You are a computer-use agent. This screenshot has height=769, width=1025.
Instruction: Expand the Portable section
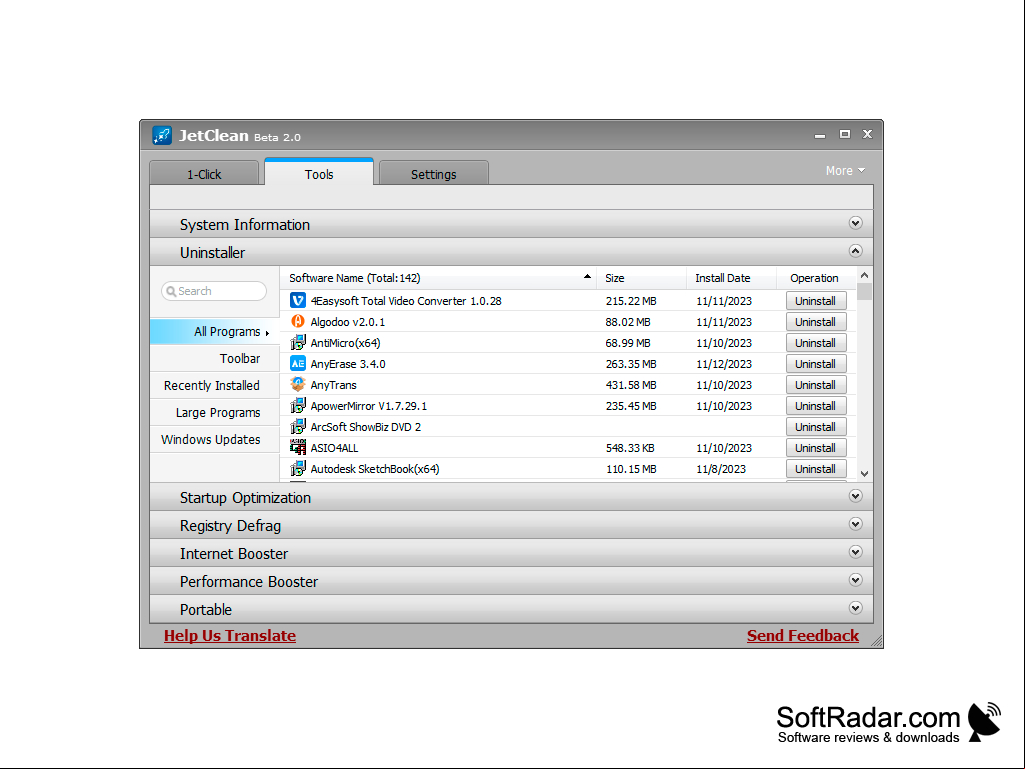pos(855,608)
